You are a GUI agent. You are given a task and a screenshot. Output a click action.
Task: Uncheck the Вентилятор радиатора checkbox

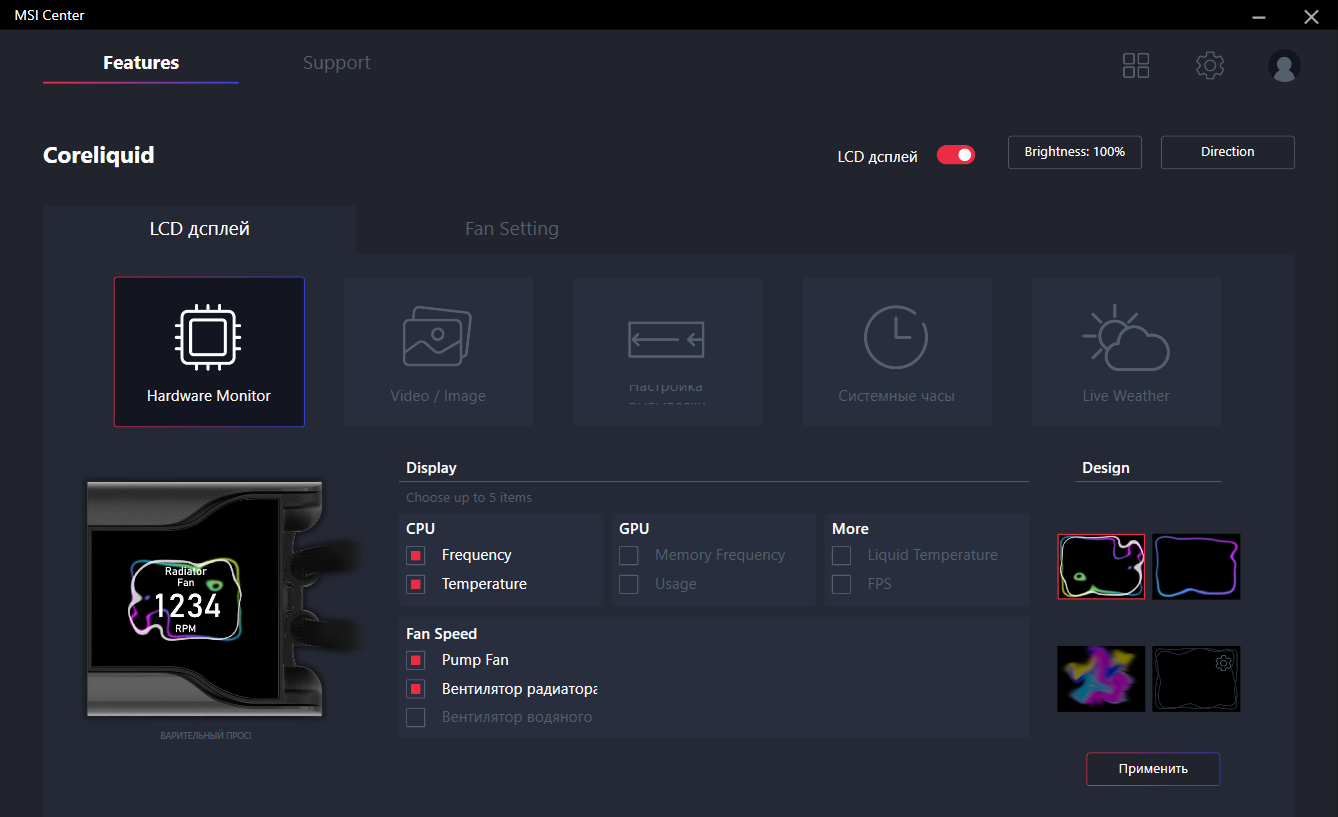(x=416, y=689)
